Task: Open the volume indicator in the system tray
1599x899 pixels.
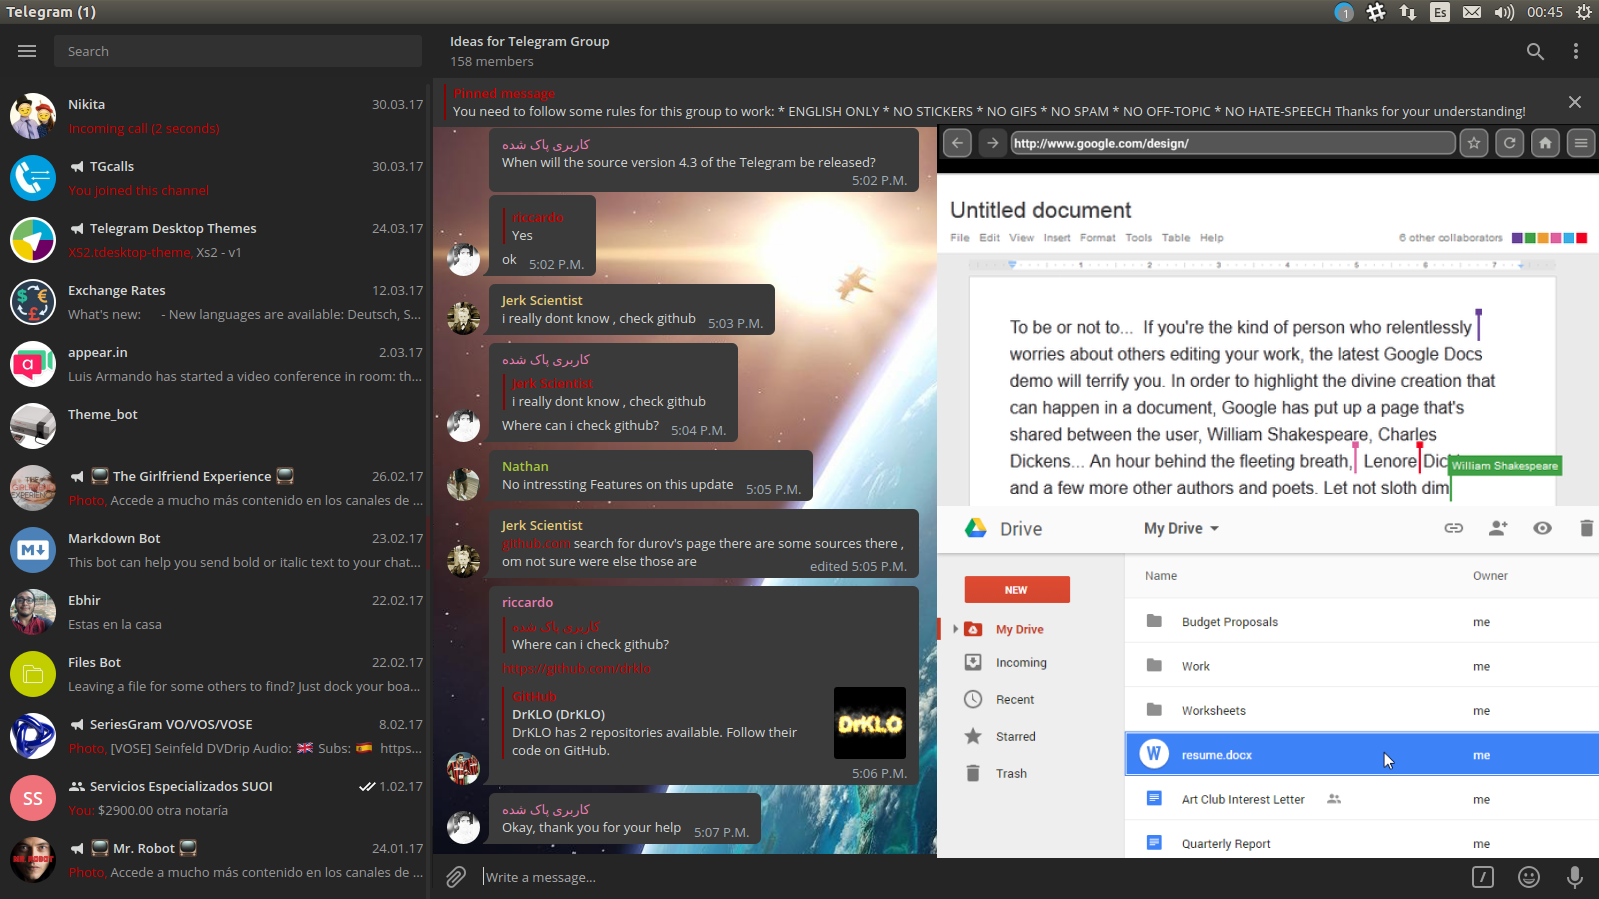Action: (1504, 12)
